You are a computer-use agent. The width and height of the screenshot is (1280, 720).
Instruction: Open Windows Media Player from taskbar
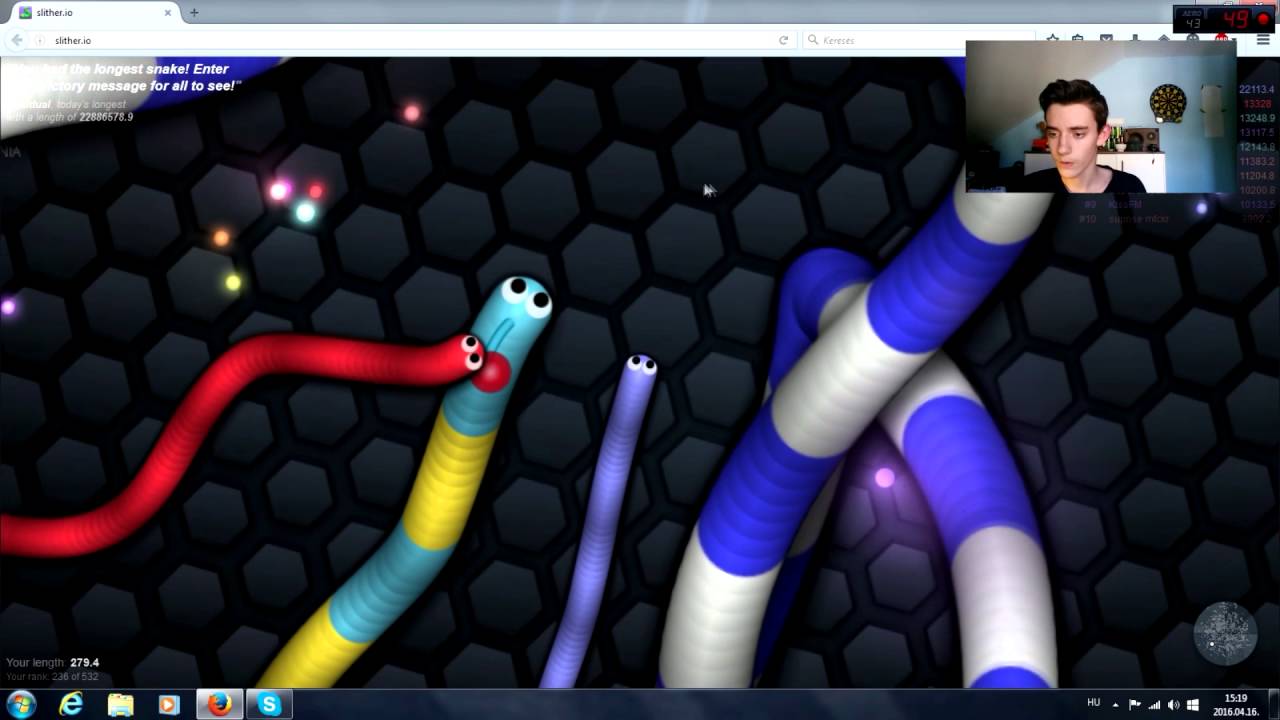coord(169,705)
